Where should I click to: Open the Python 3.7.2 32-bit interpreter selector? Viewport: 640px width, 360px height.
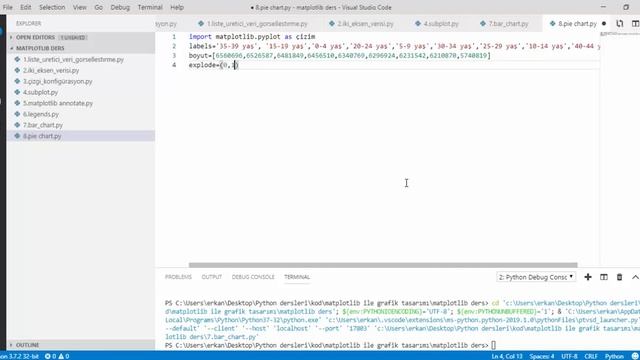tap(19, 356)
